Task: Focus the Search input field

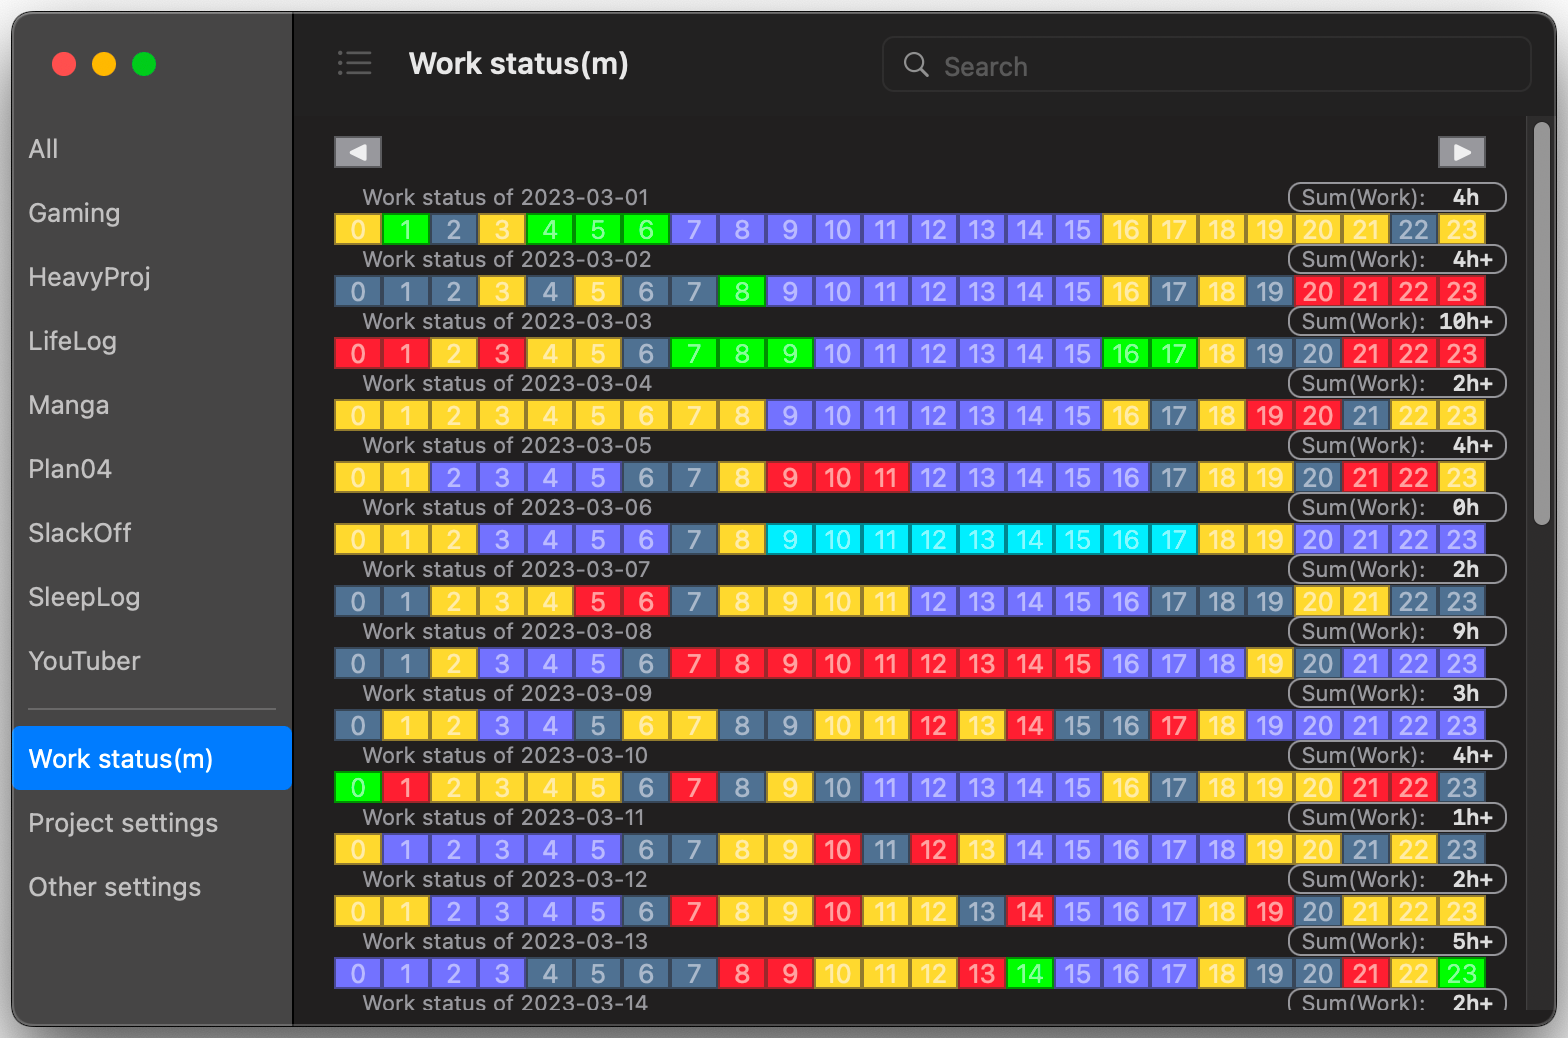Action: coord(1230,66)
